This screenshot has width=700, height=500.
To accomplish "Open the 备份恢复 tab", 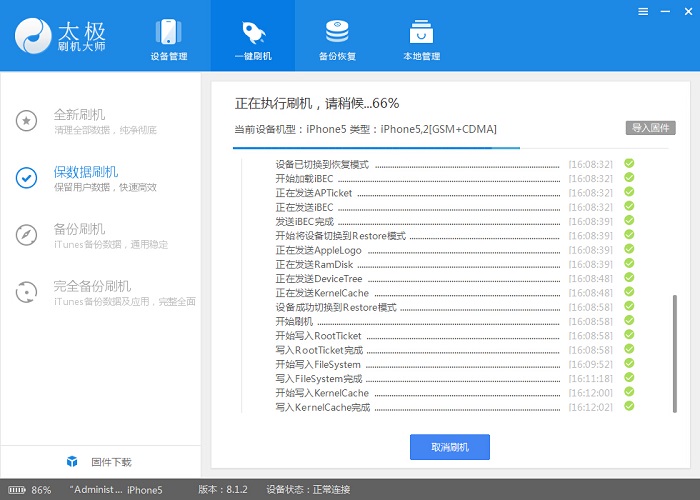I will click(x=337, y=40).
